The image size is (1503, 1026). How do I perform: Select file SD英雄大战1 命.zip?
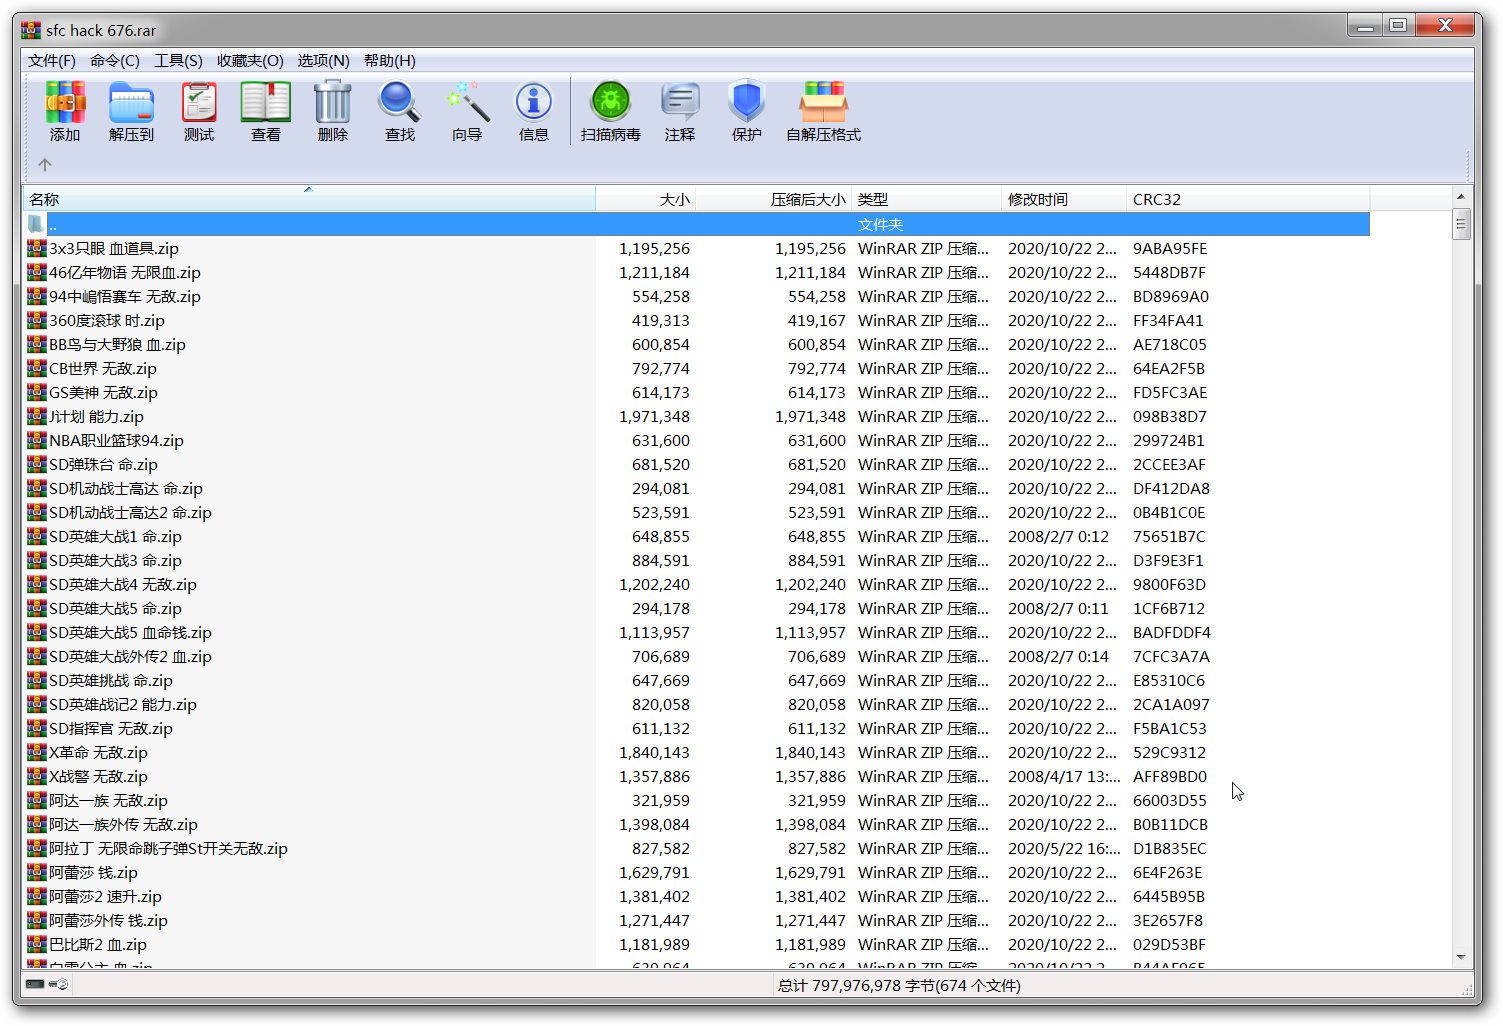click(x=115, y=536)
